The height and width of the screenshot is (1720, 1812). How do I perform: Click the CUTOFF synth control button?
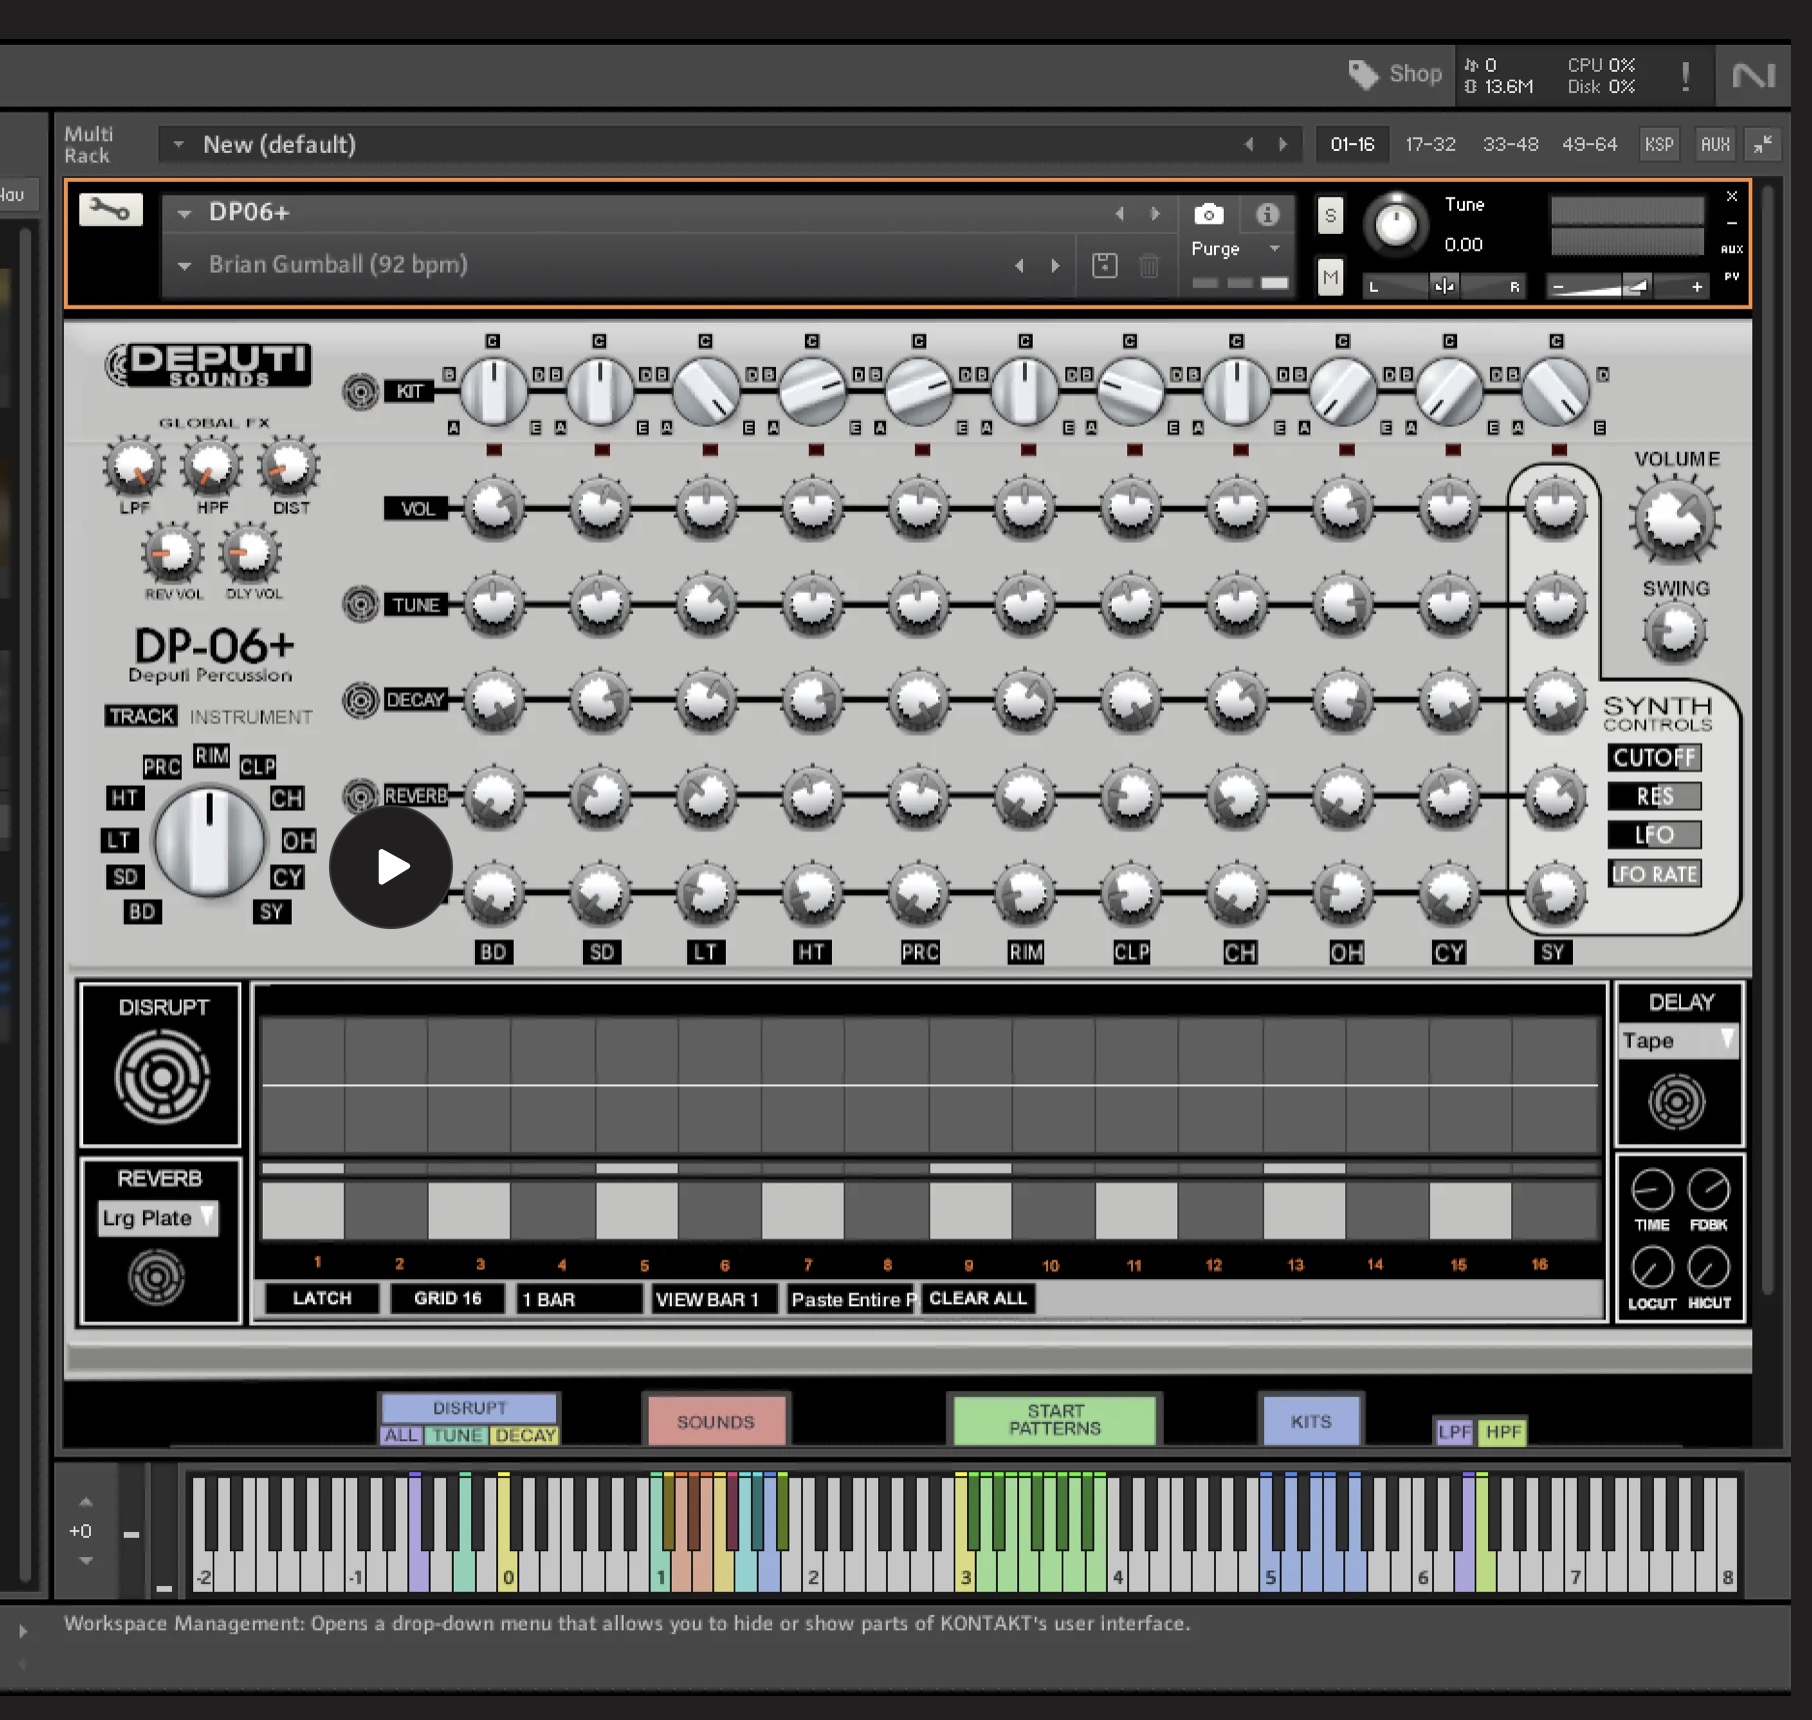(1654, 757)
